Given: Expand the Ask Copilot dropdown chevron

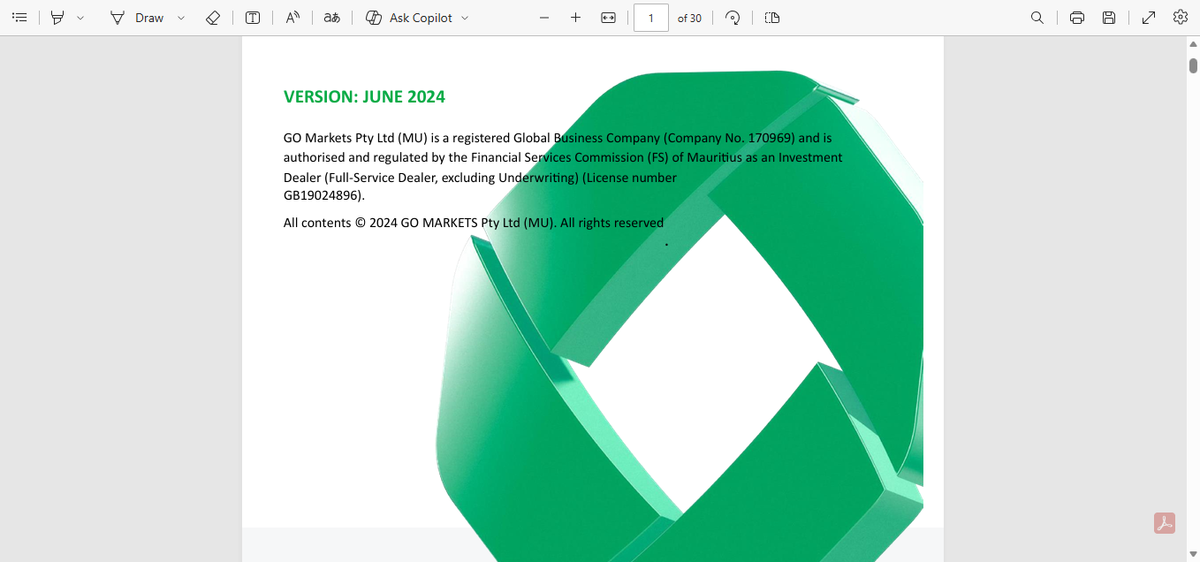Looking at the screenshot, I should [466, 18].
